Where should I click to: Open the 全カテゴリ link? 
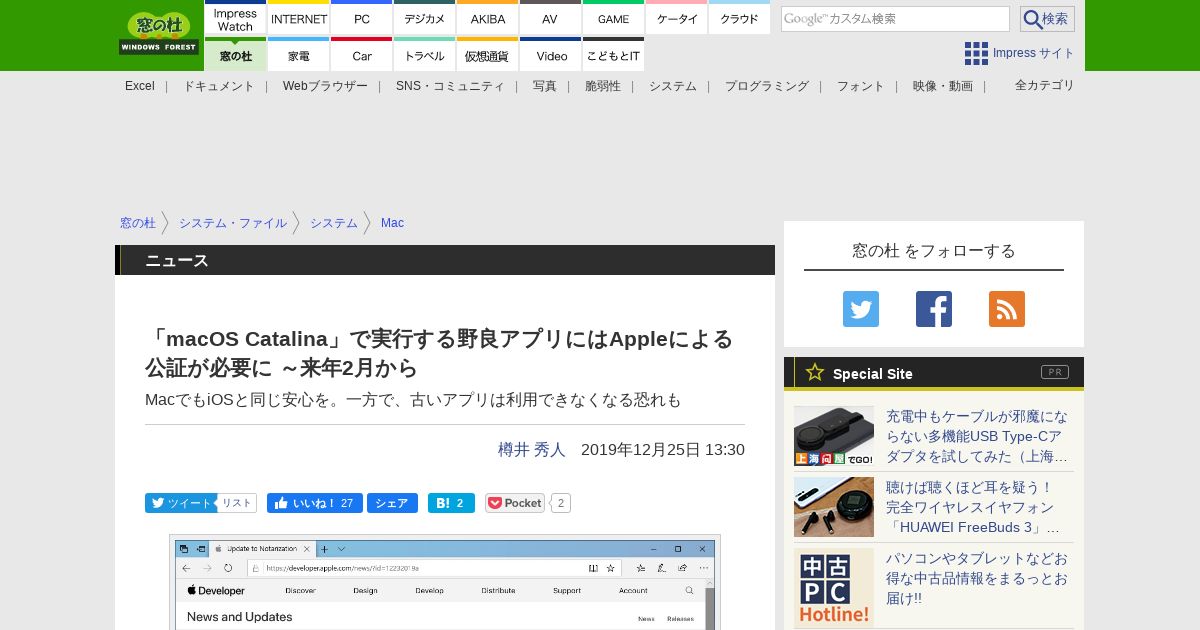coord(1045,85)
